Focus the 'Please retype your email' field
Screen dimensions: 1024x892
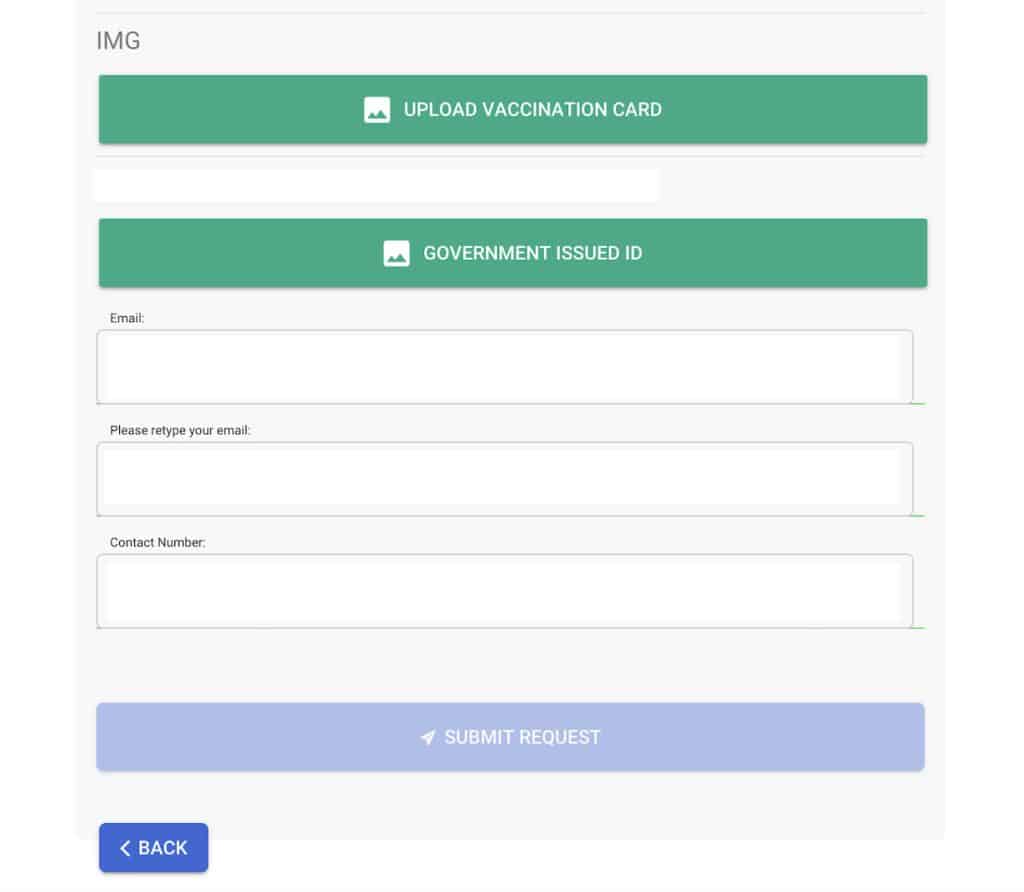pos(504,479)
